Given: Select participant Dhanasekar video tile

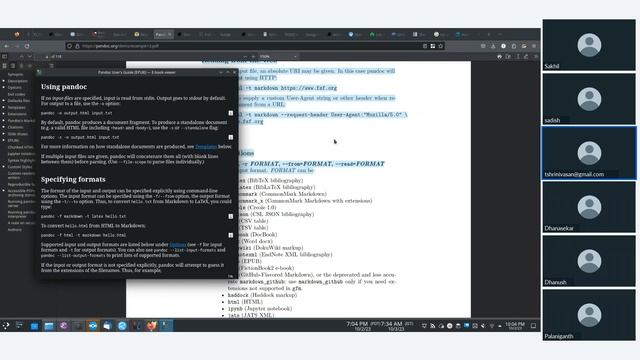Looking at the screenshot, I should (x=589, y=207).
